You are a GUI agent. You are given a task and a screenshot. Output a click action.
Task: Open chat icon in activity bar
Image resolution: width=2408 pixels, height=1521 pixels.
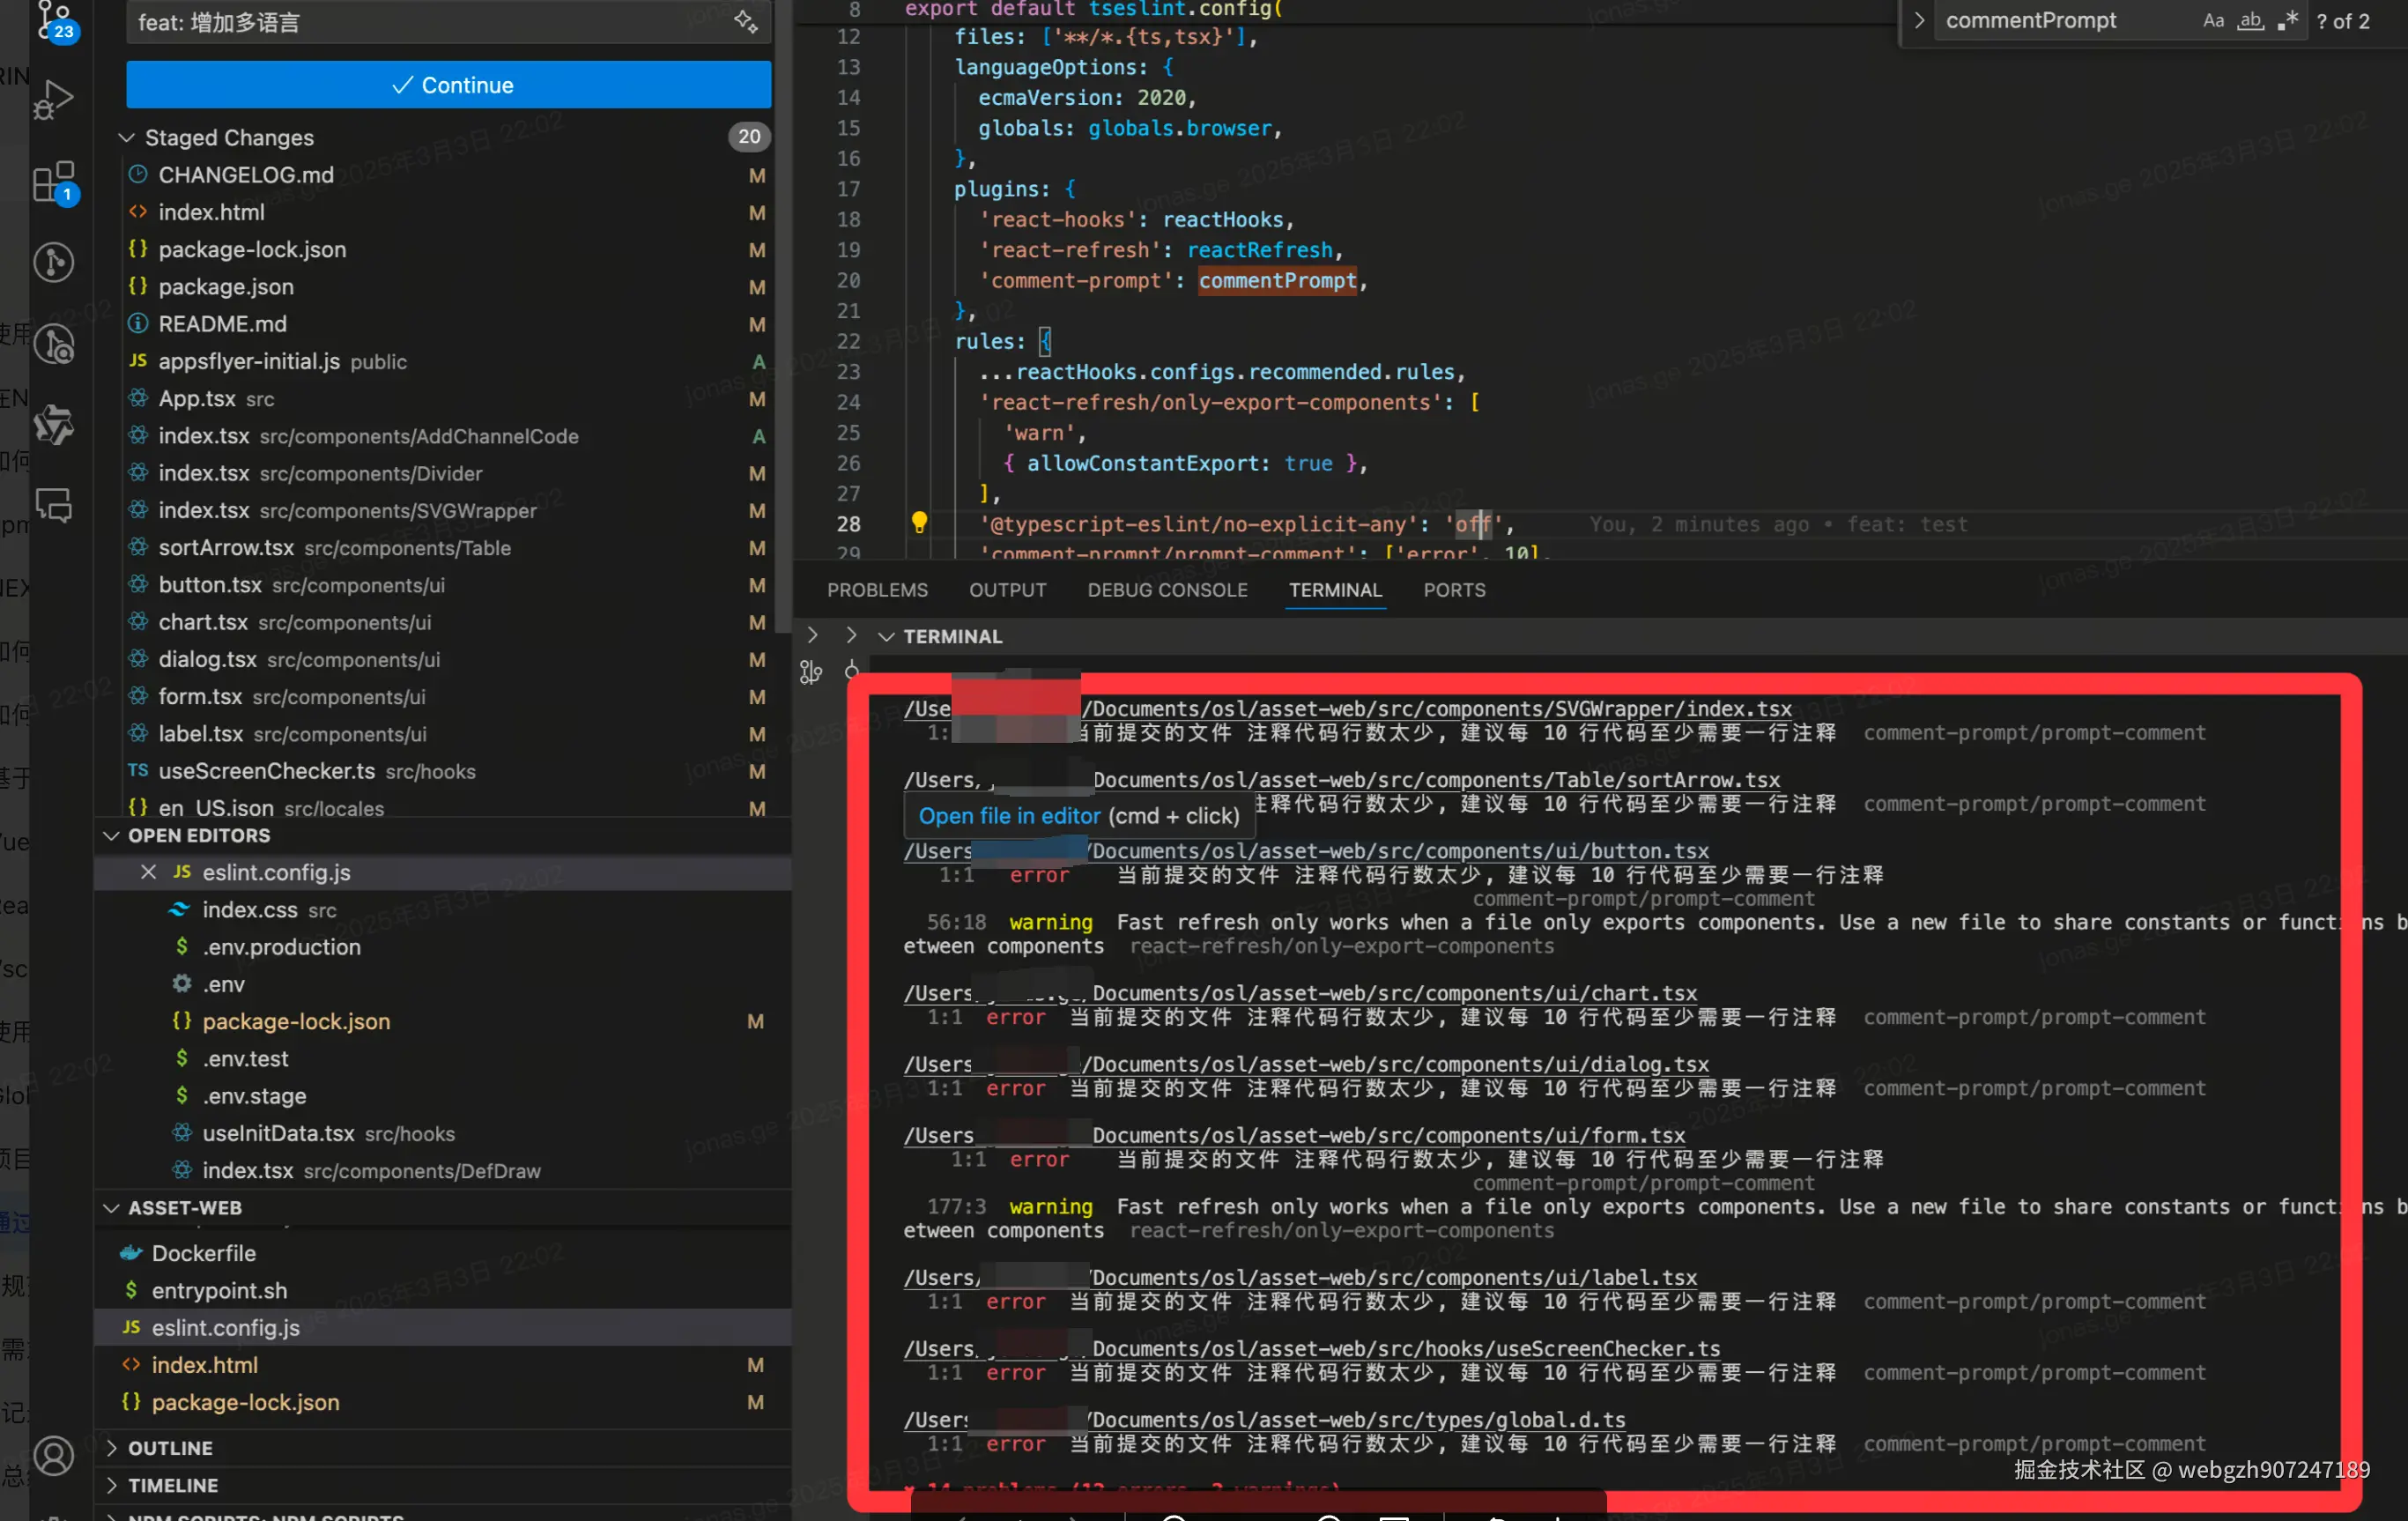[x=53, y=506]
